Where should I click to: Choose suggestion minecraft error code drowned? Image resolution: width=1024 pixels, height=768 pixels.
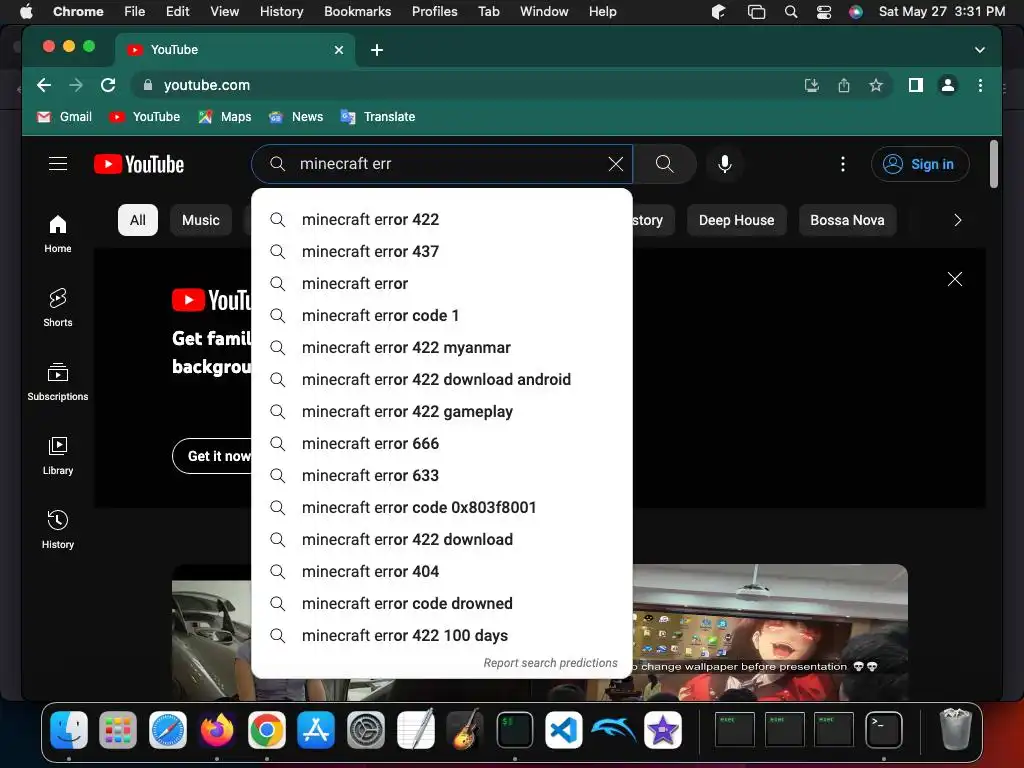coord(442,603)
